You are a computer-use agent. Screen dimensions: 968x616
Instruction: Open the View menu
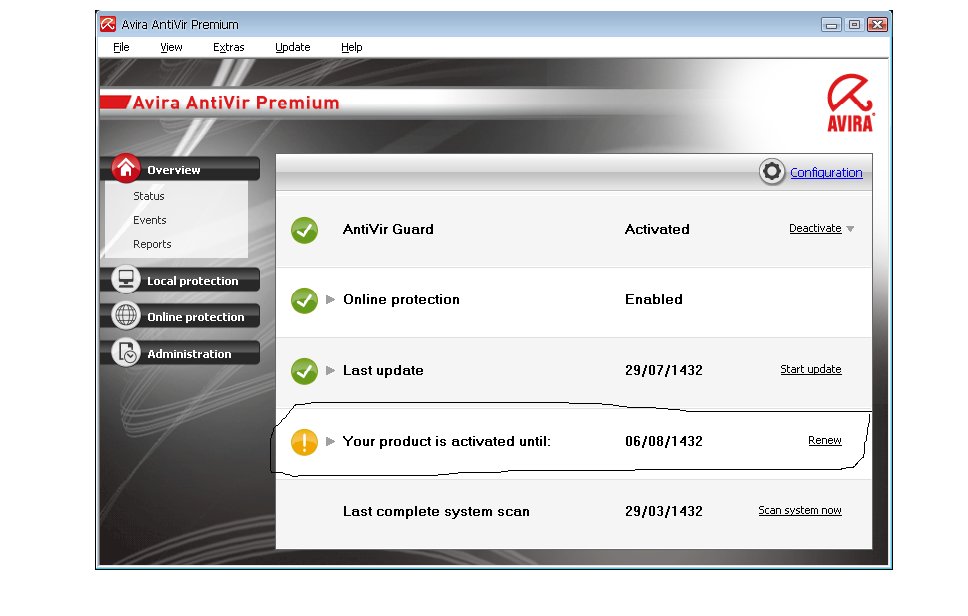pos(171,47)
